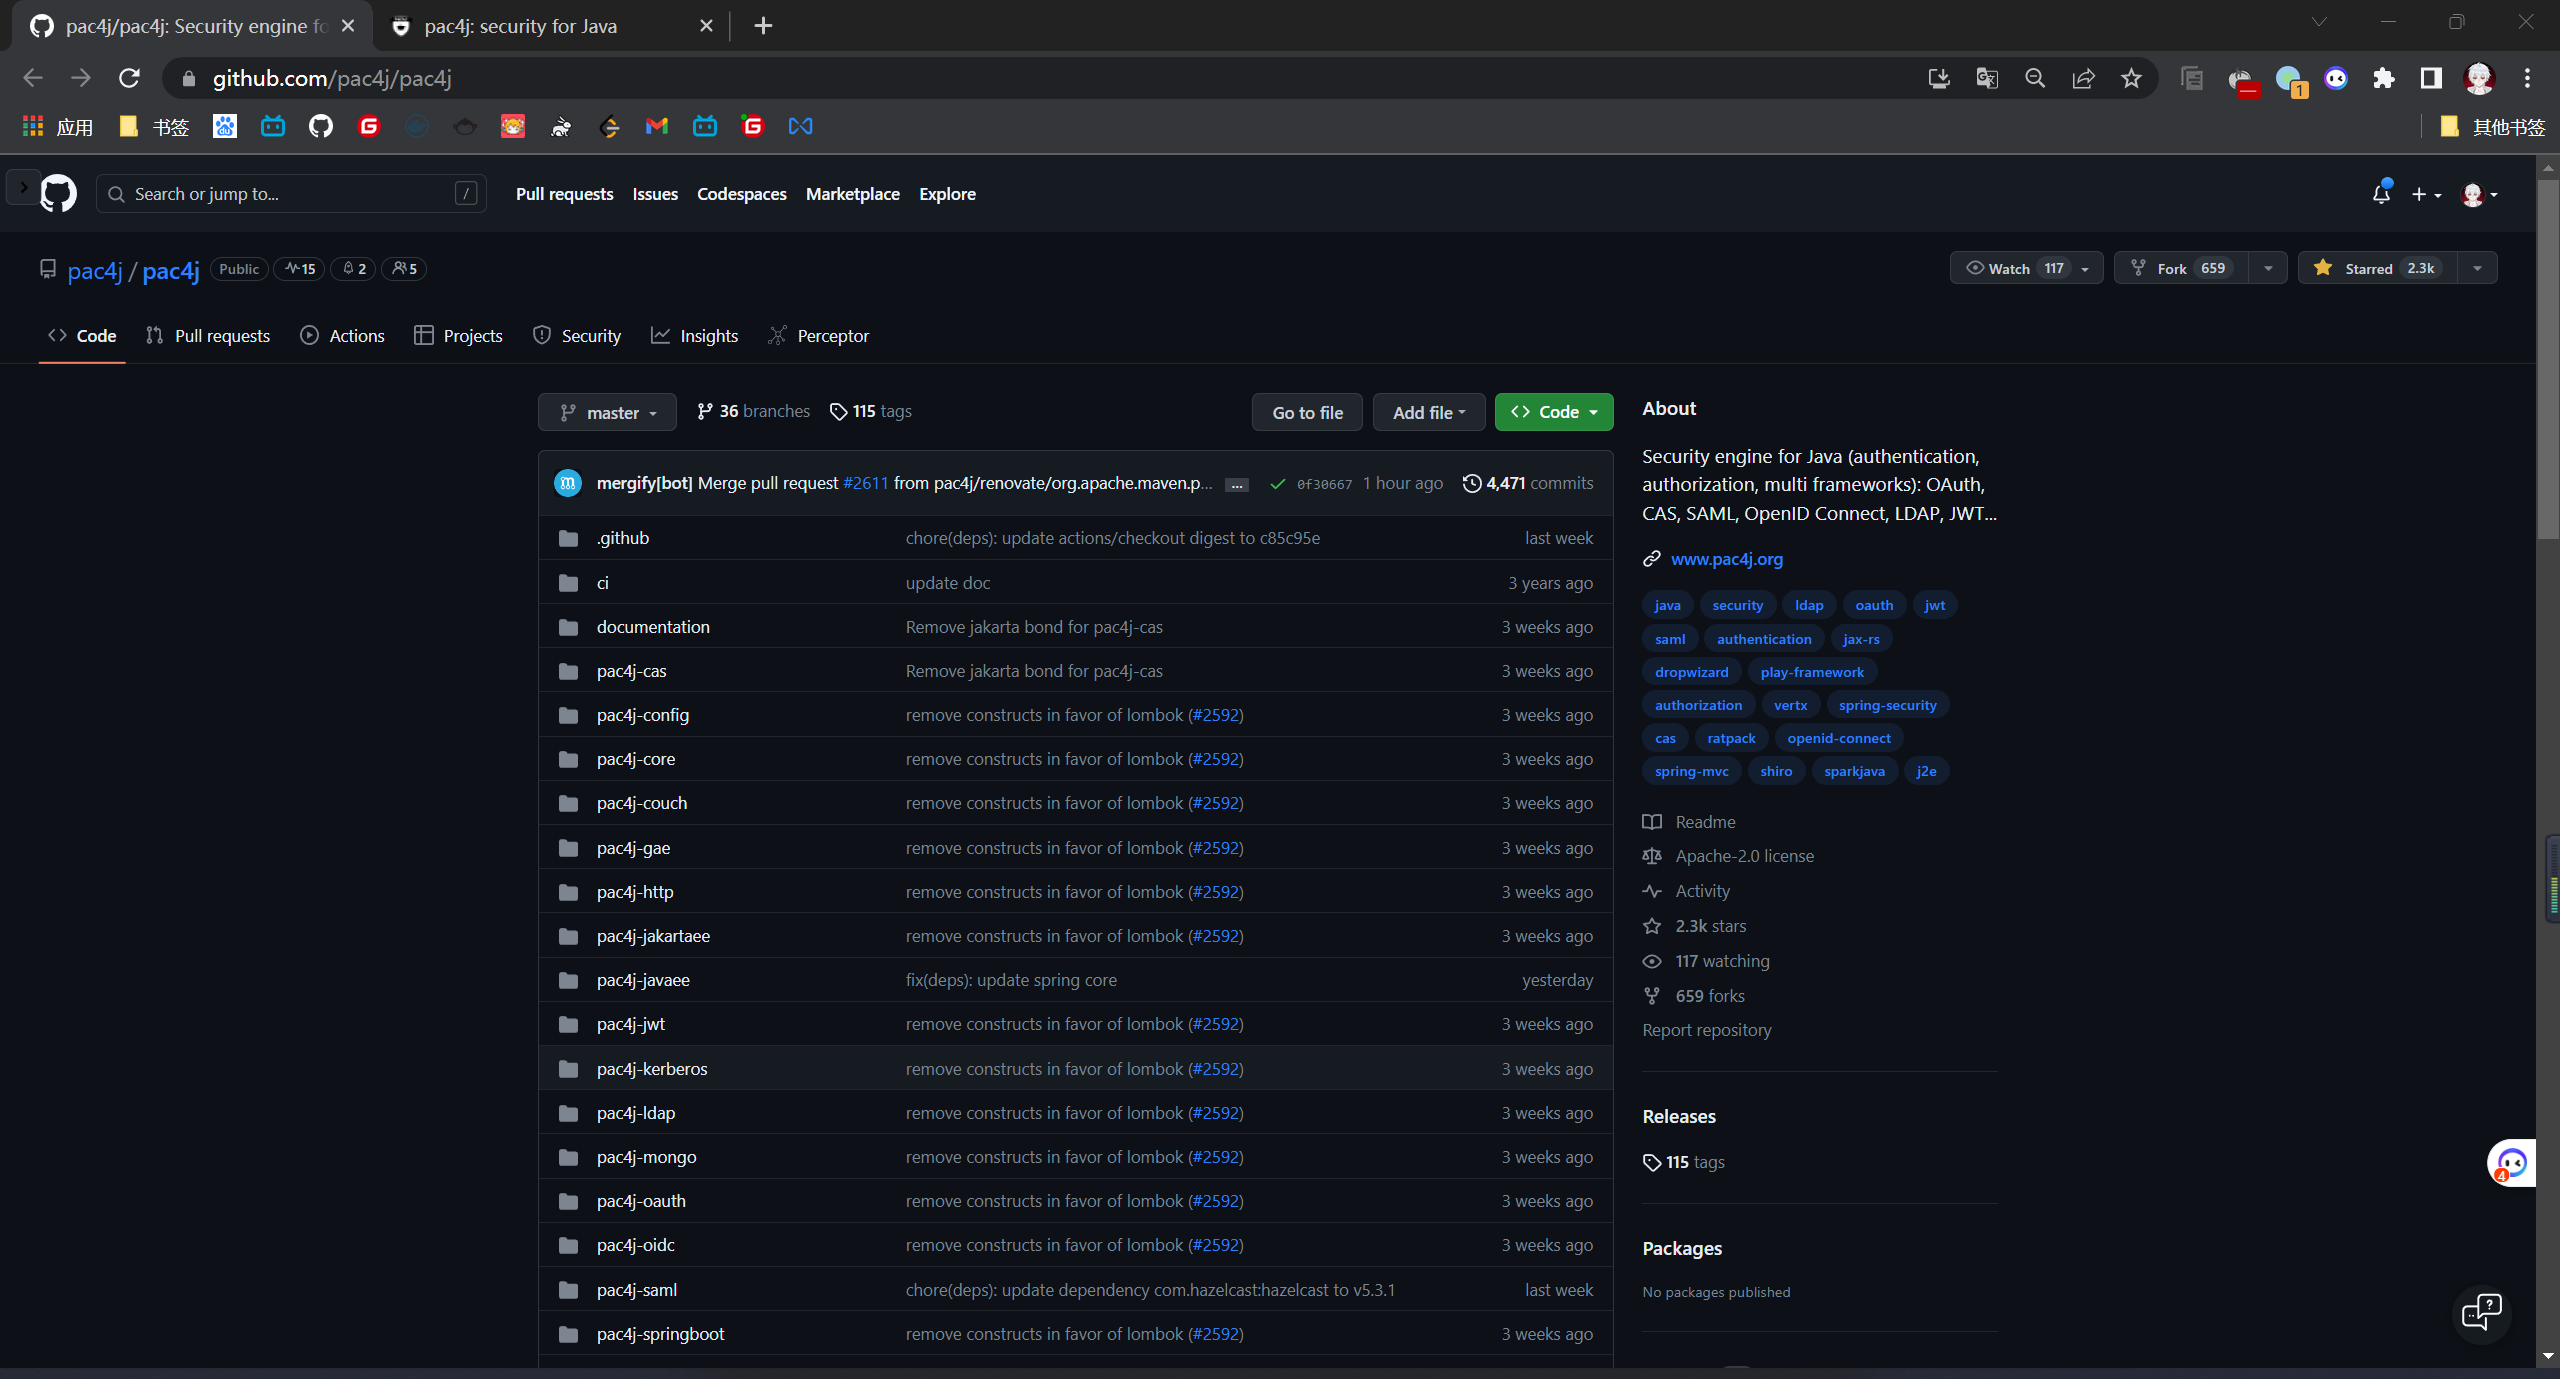Click the green commit status checkmark
The height and width of the screenshot is (1379, 2560).
click(x=1277, y=484)
